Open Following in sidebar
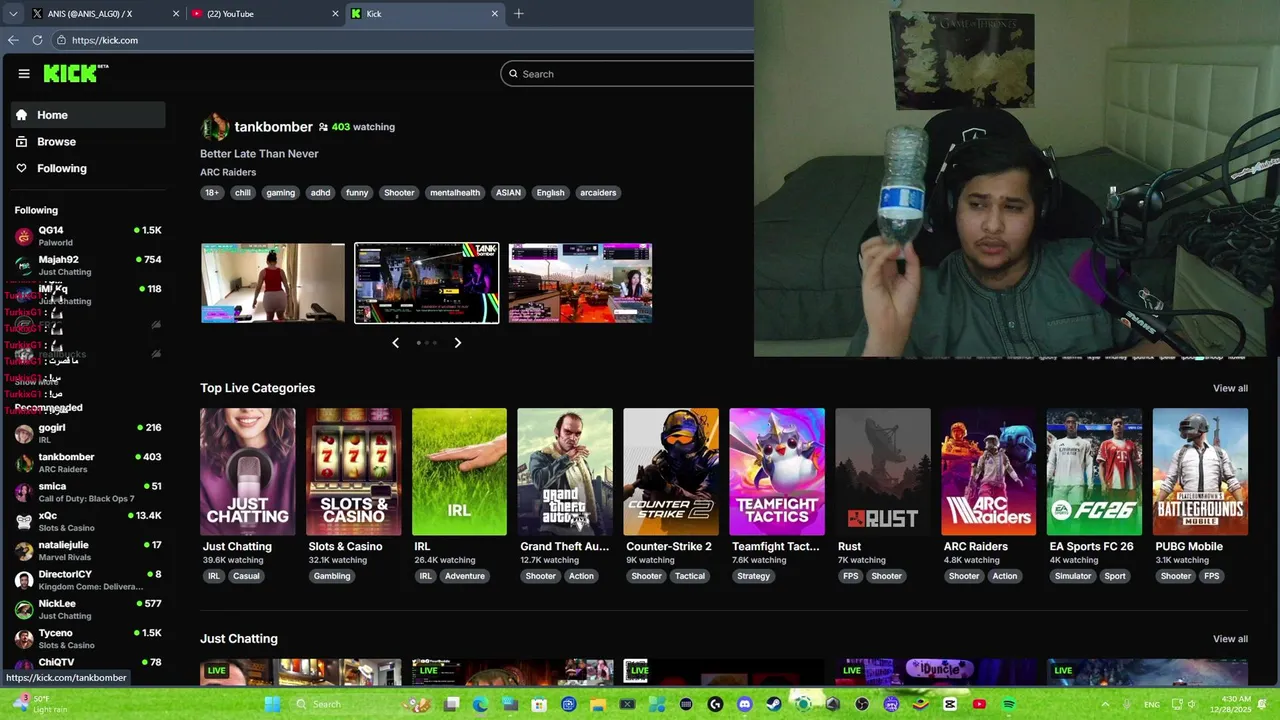Image resolution: width=1280 pixels, height=720 pixels. click(88, 168)
